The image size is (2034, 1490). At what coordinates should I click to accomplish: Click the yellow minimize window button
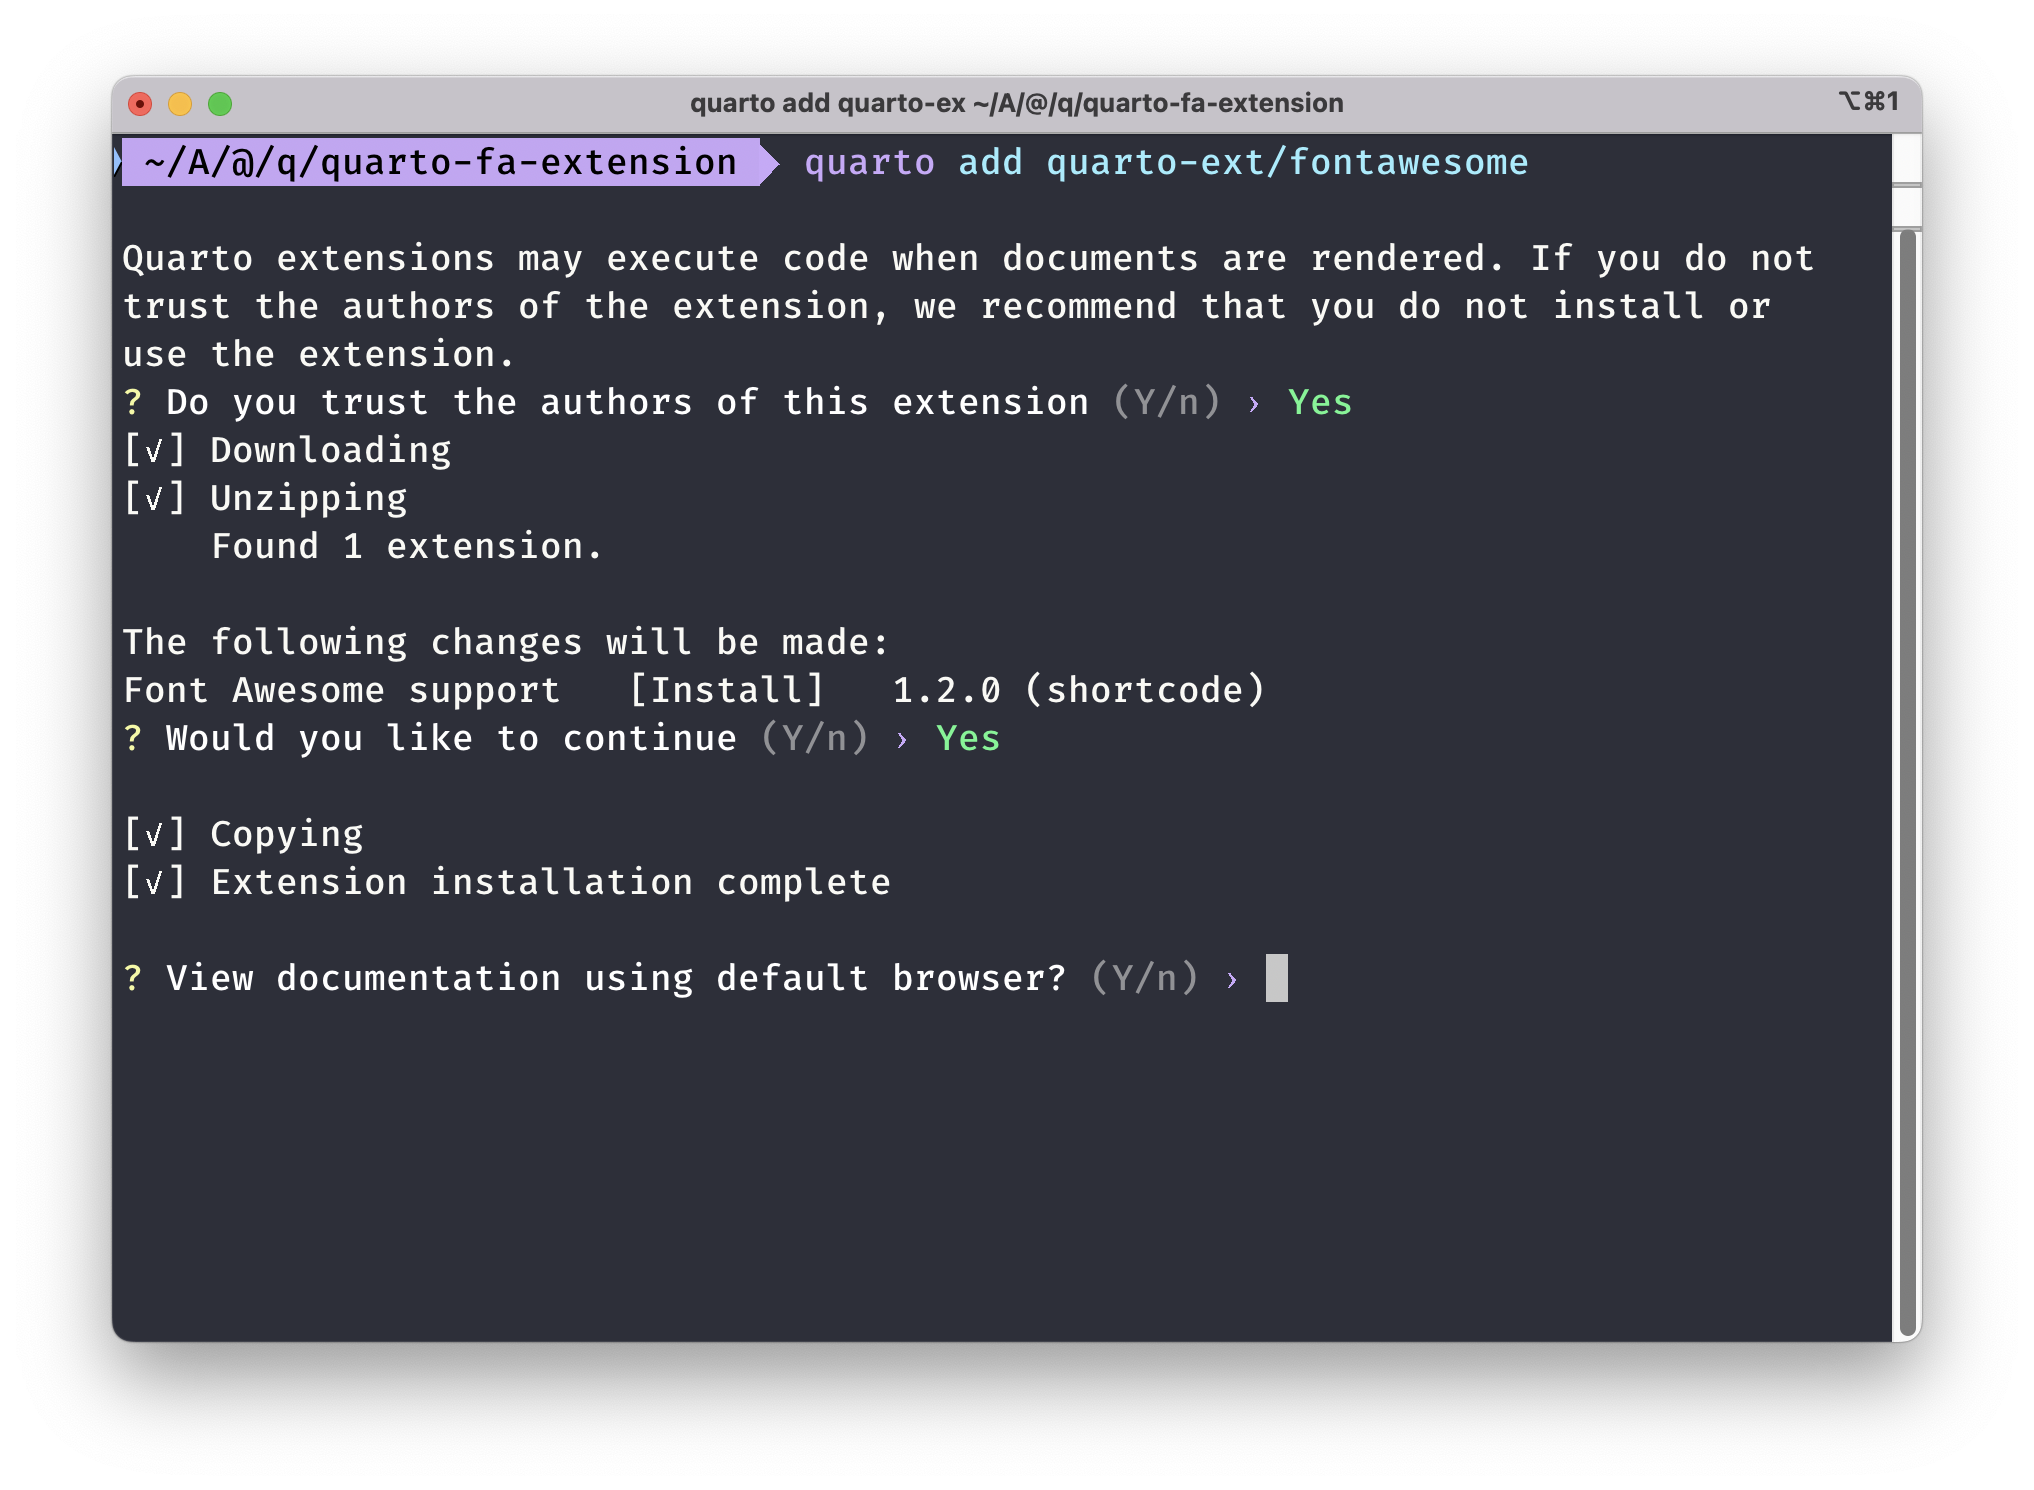(180, 104)
